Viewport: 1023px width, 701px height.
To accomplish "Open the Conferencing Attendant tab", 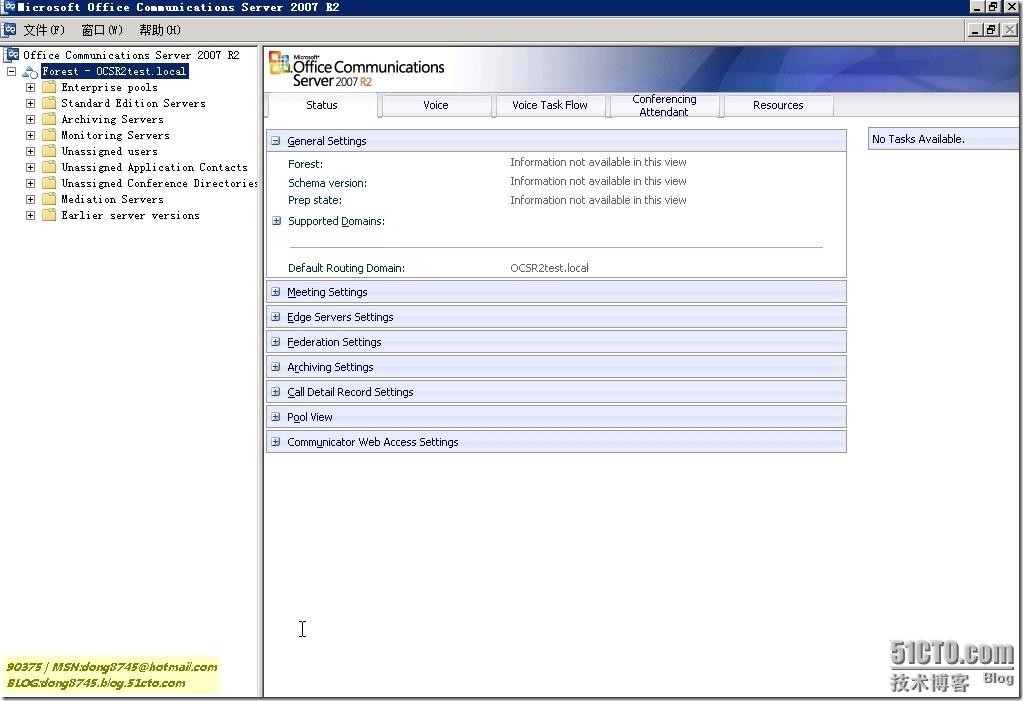I will [664, 105].
